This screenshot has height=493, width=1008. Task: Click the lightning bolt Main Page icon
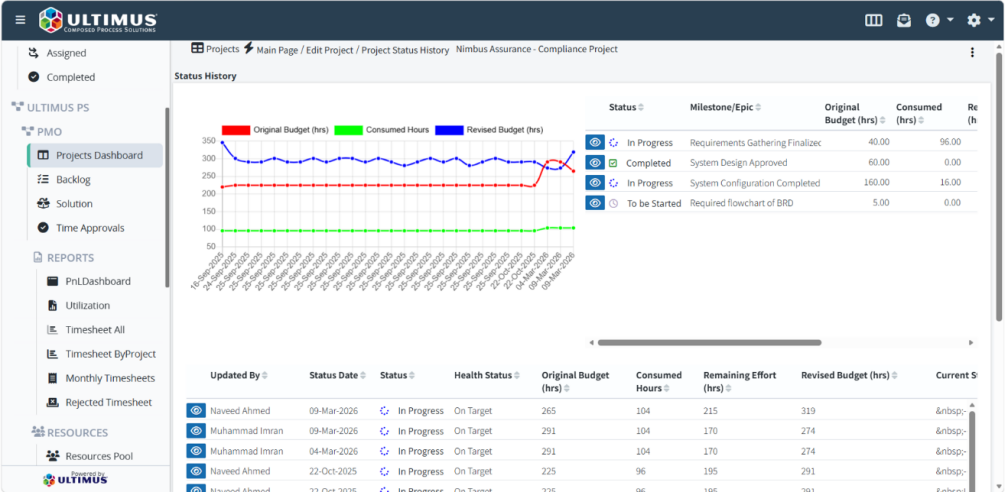click(x=249, y=48)
